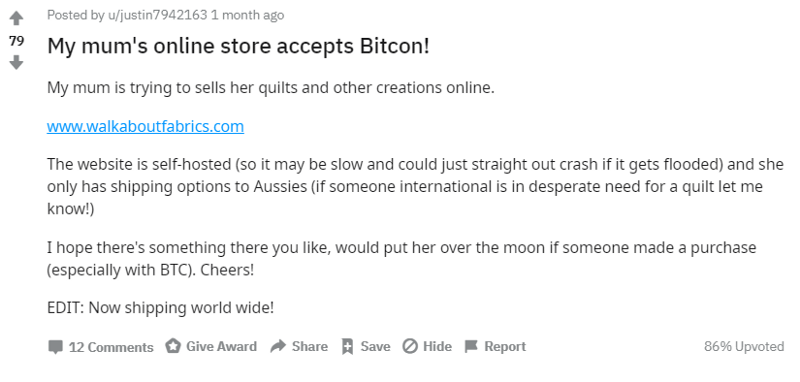Click the curved Share arrow icon
Screen dimensions: 800x382
(x=278, y=347)
